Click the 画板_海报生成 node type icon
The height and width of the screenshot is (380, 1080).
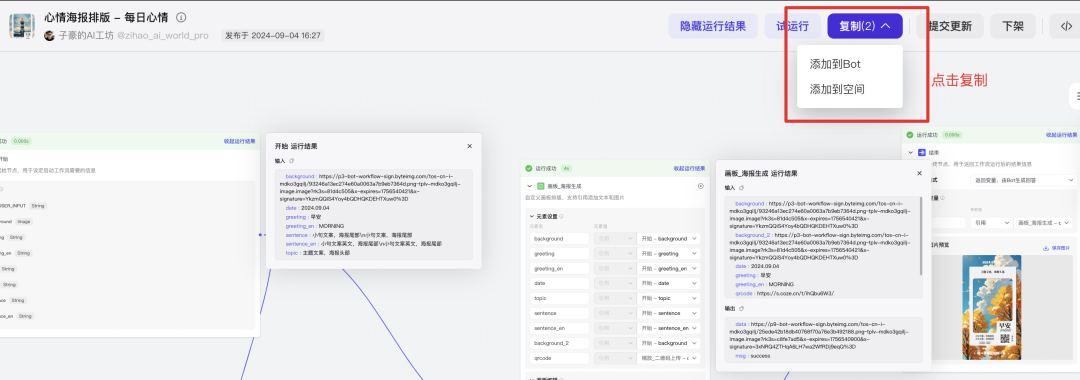(x=541, y=186)
